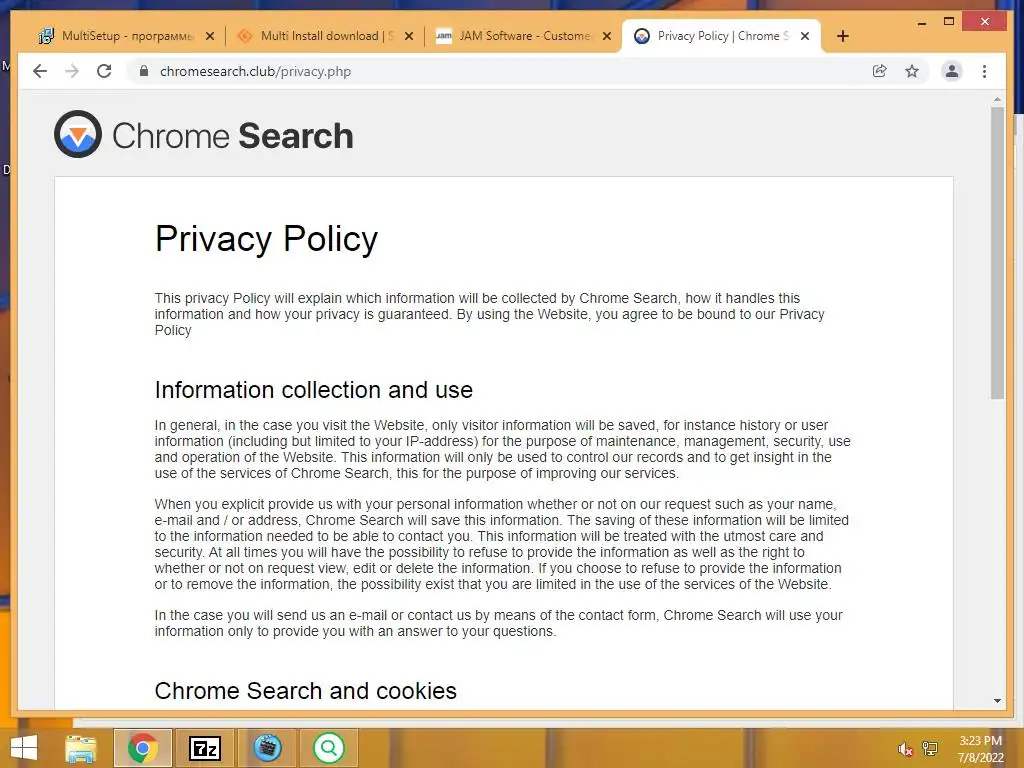Open green search app in taskbar
1024x768 pixels.
(329, 747)
